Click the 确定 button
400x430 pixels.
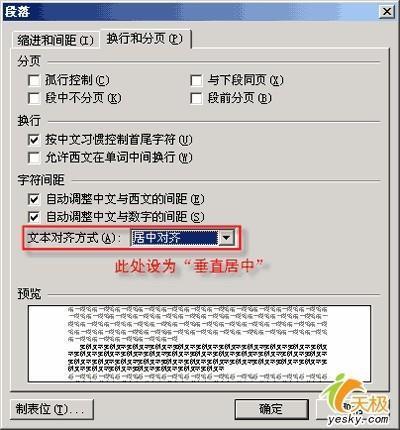click(271, 409)
